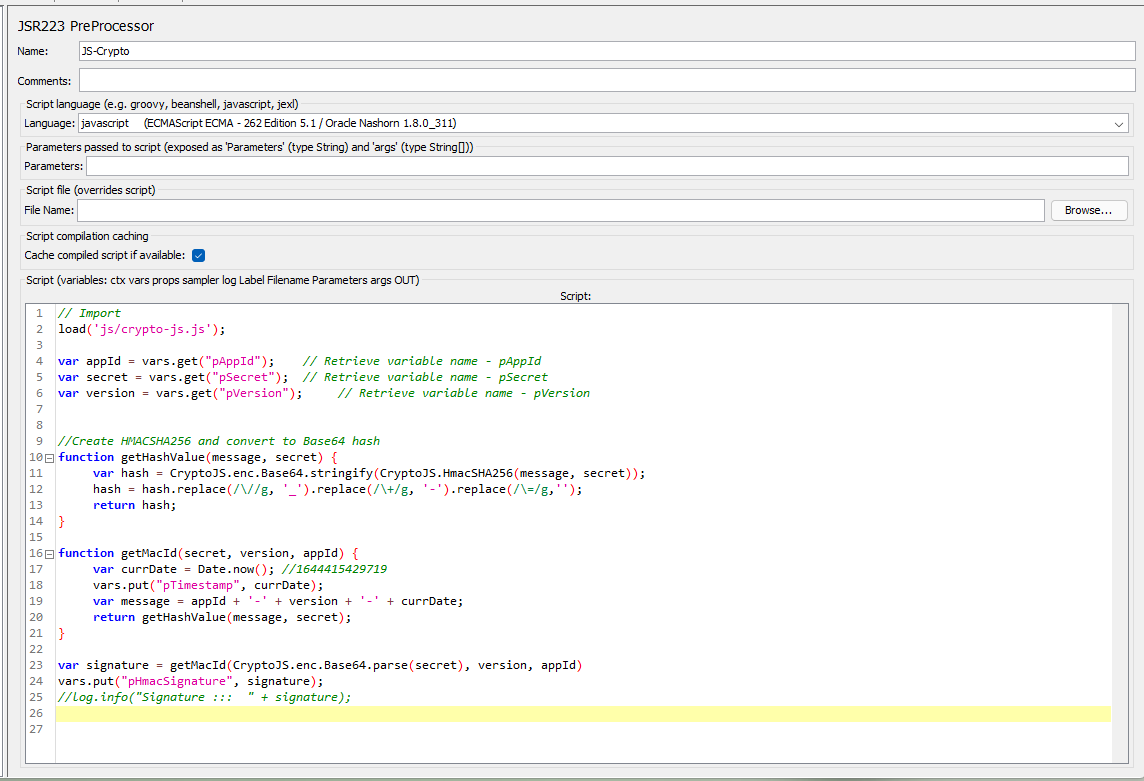Click the hash.replace line in the script

click(x=338, y=490)
